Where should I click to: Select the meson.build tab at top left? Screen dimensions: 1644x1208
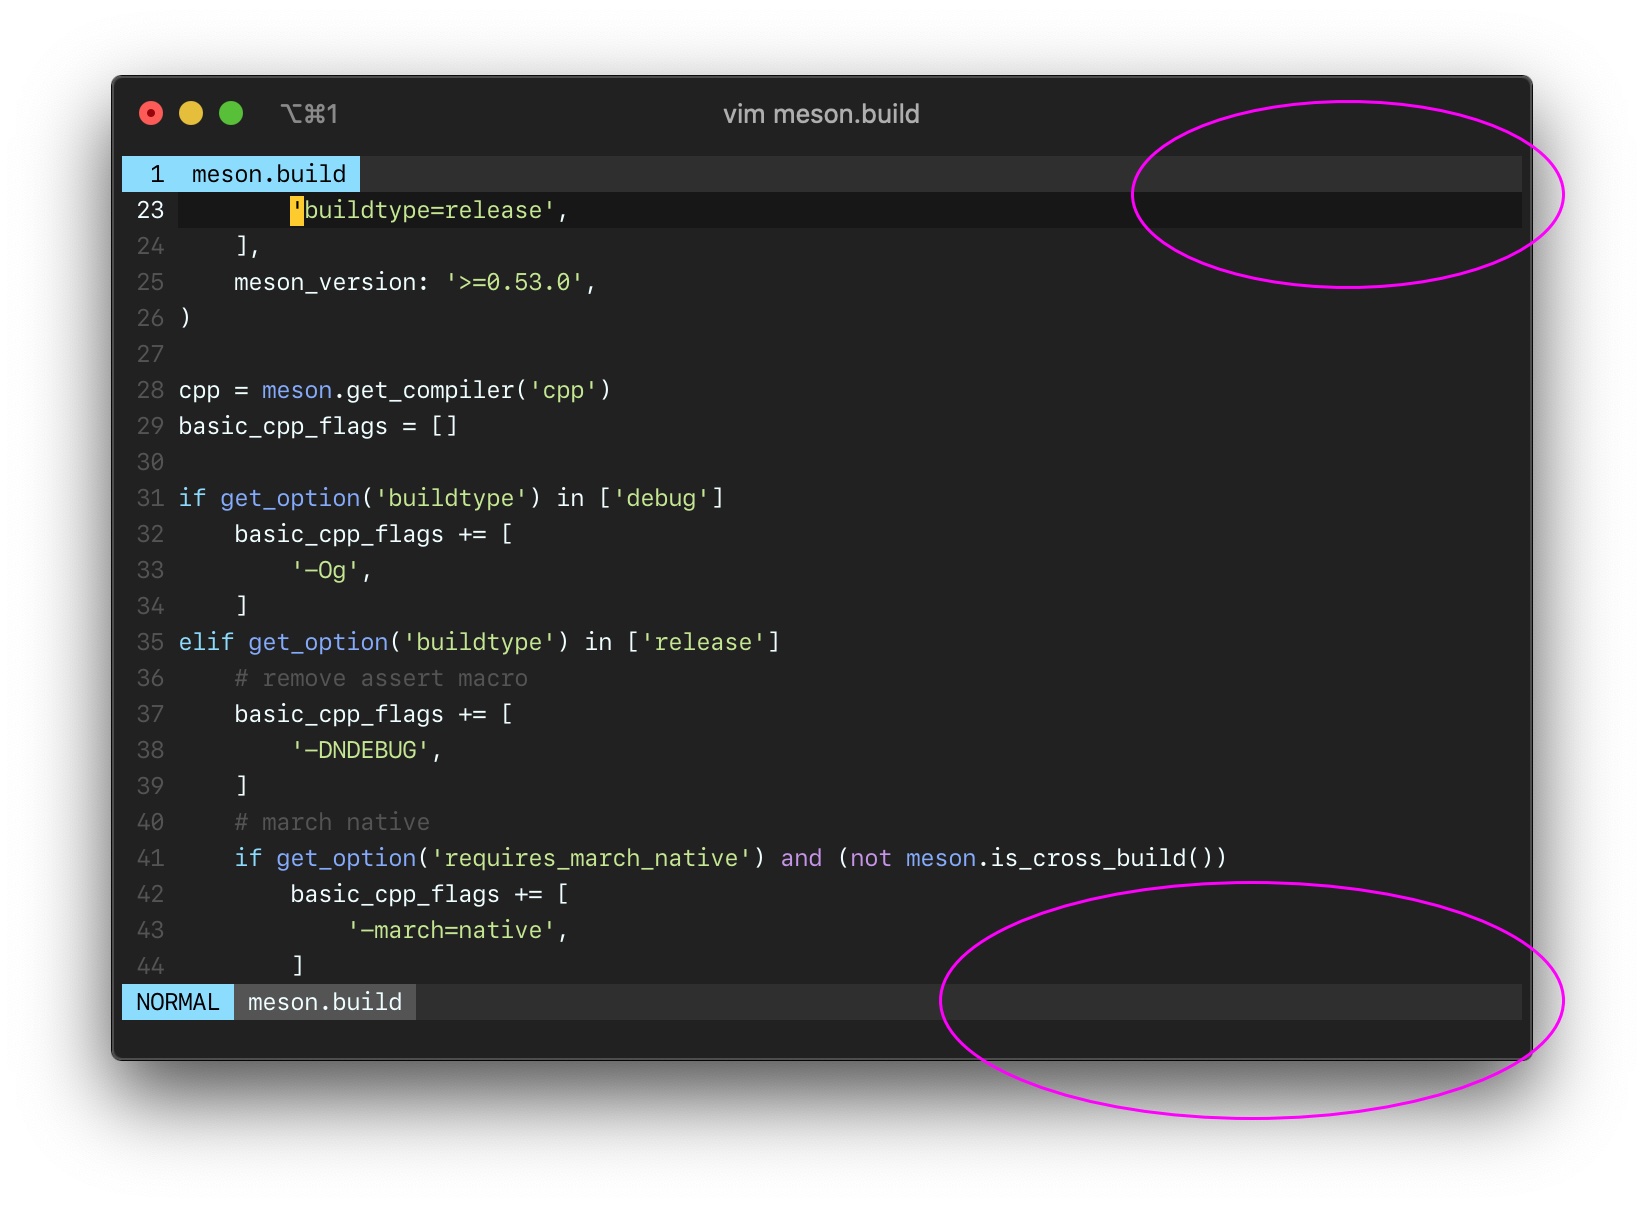pyautogui.click(x=268, y=173)
